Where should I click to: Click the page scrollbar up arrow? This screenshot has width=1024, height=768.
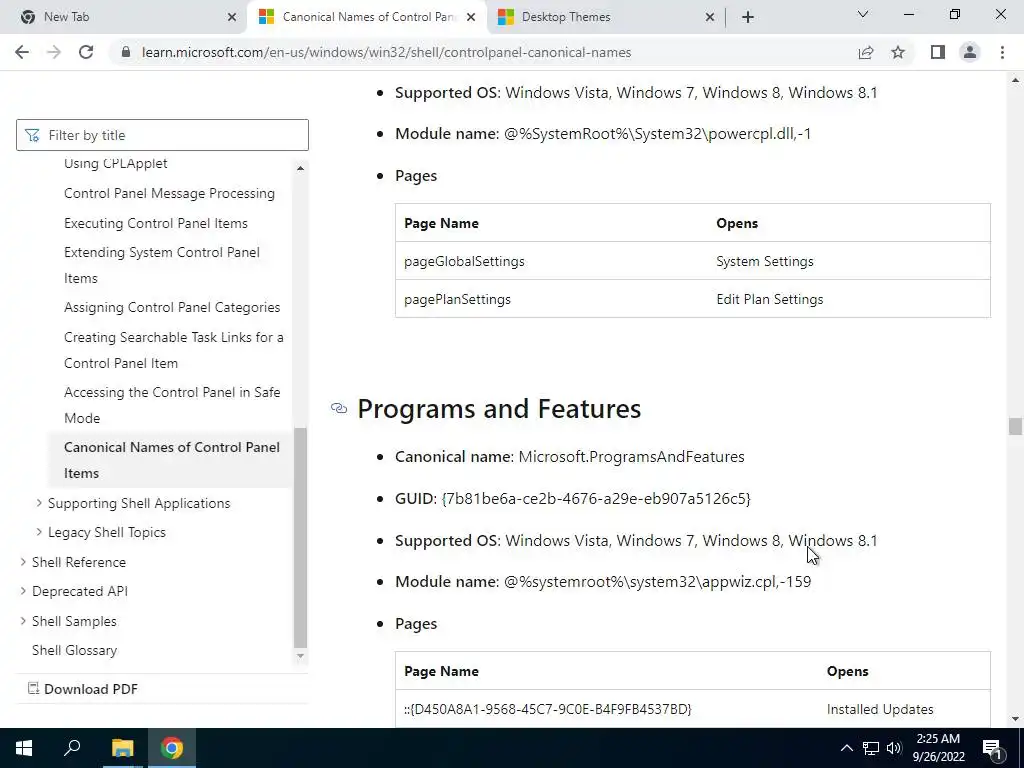pyautogui.click(x=1015, y=80)
